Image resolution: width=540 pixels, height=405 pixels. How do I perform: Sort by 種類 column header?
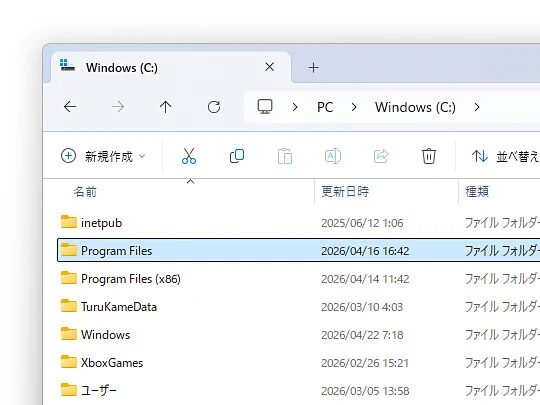(477, 191)
